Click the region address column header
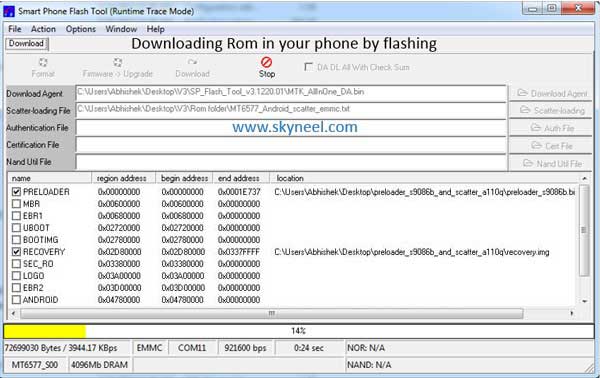 coord(124,178)
